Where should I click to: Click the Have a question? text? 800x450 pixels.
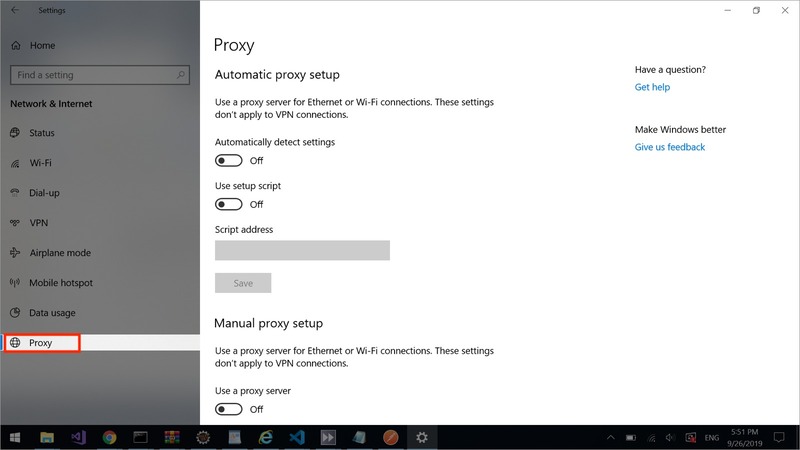(x=670, y=69)
